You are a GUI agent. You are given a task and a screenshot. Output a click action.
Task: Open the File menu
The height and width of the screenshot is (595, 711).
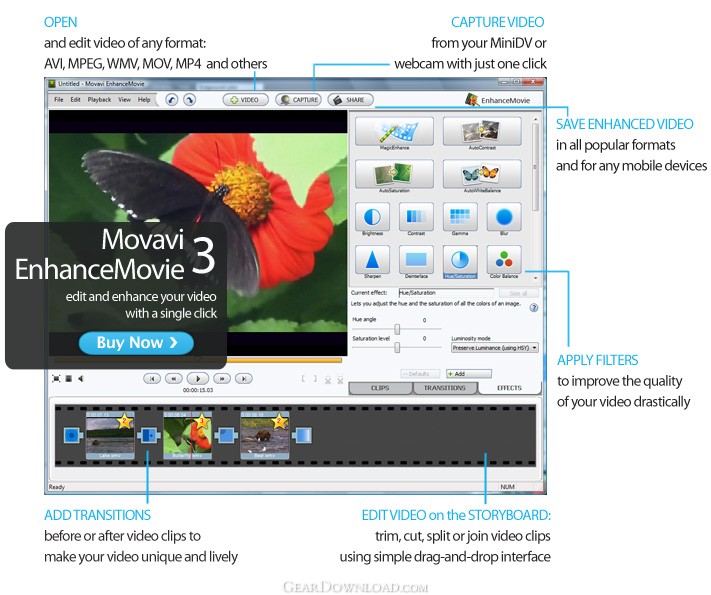tap(59, 100)
